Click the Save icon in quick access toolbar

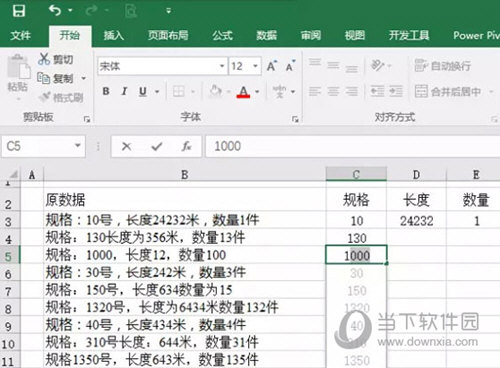(x=19, y=11)
